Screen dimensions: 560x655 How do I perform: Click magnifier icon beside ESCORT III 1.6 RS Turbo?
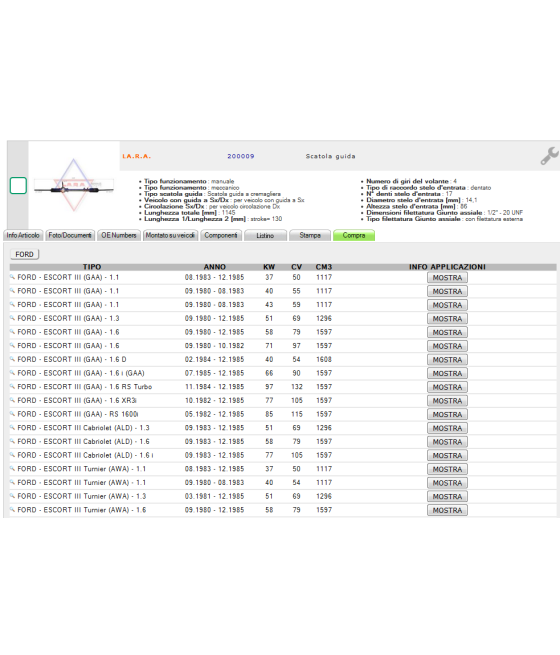(13, 386)
